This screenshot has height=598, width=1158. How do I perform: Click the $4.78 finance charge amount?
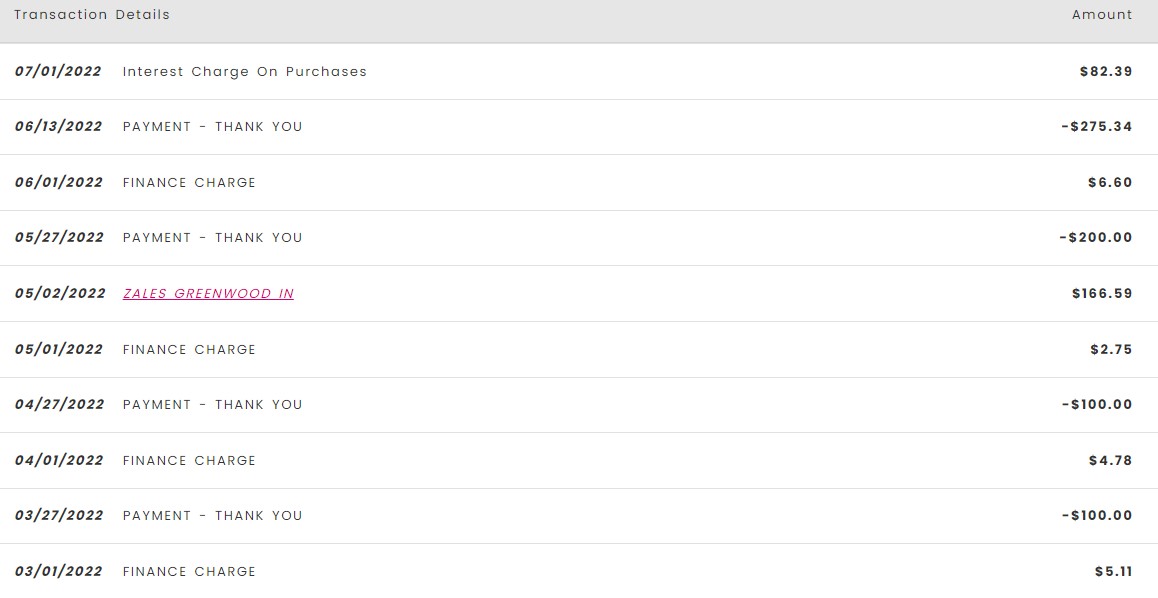click(x=1110, y=461)
